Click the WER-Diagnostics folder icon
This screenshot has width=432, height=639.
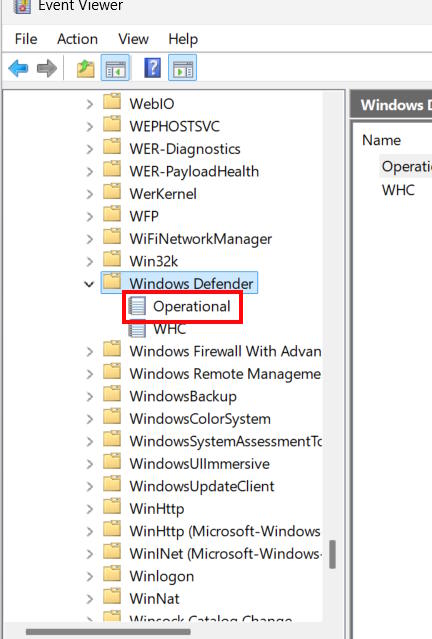coord(112,147)
